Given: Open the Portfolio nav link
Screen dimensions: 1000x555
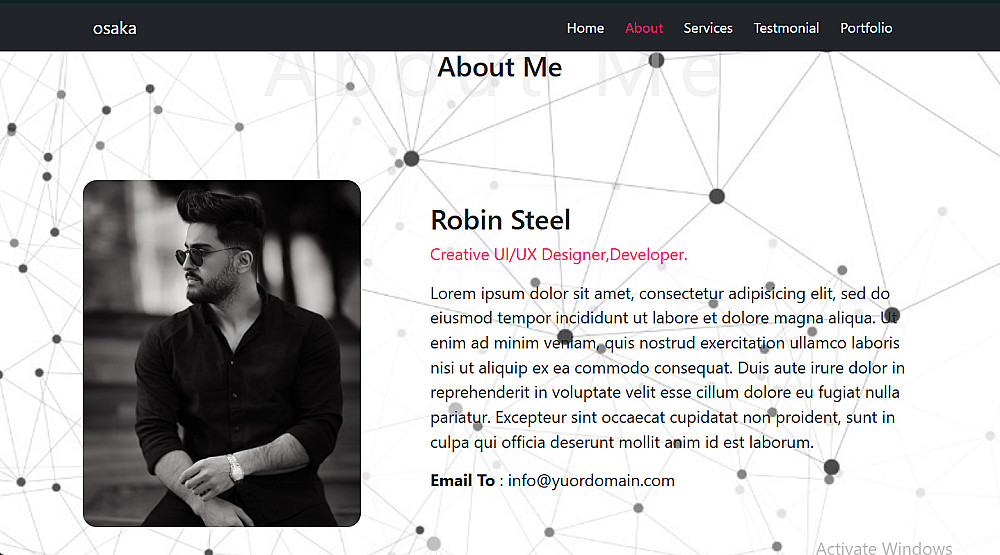Looking at the screenshot, I should pyautogui.click(x=866, y=28).
